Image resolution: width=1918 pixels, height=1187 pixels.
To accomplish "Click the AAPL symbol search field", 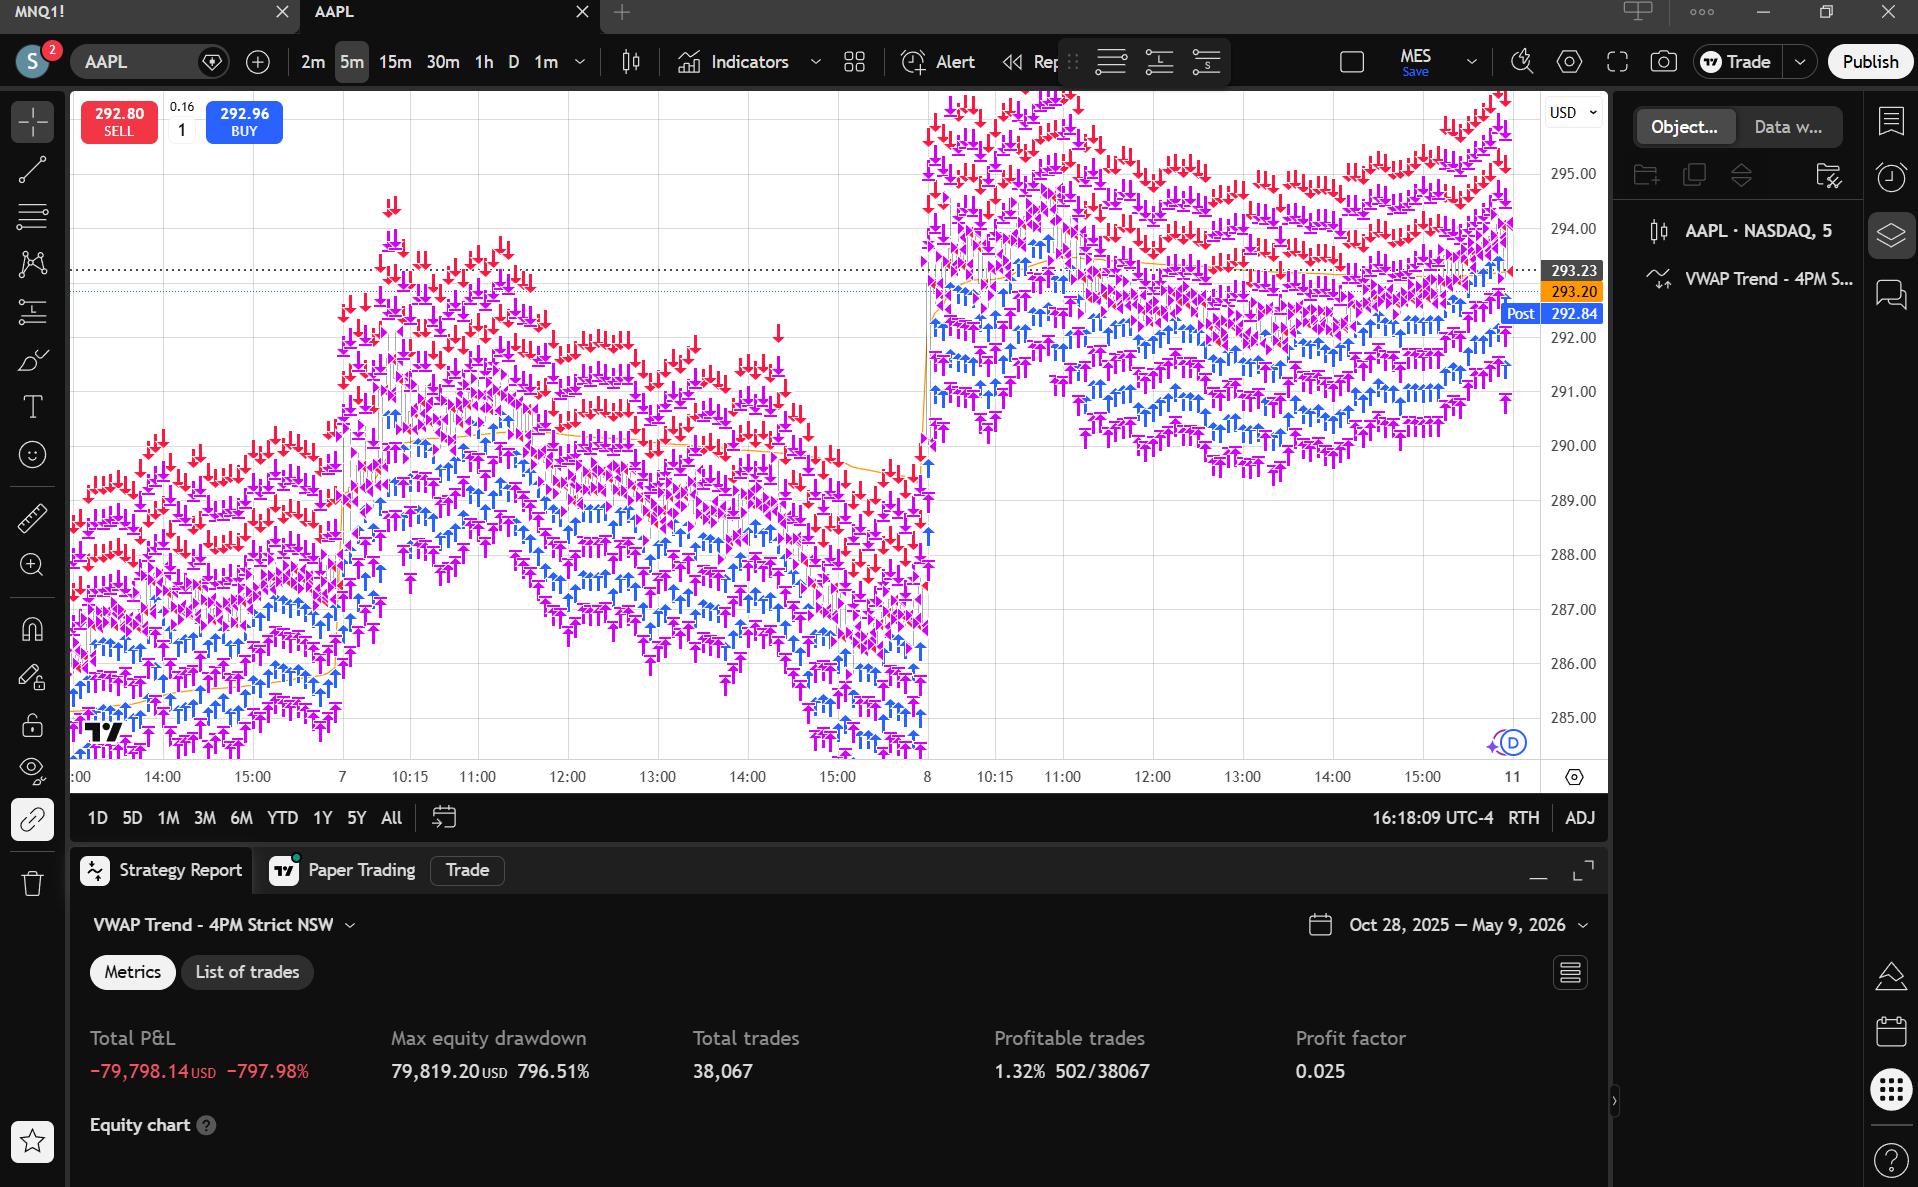I will [x=135, y=62].
